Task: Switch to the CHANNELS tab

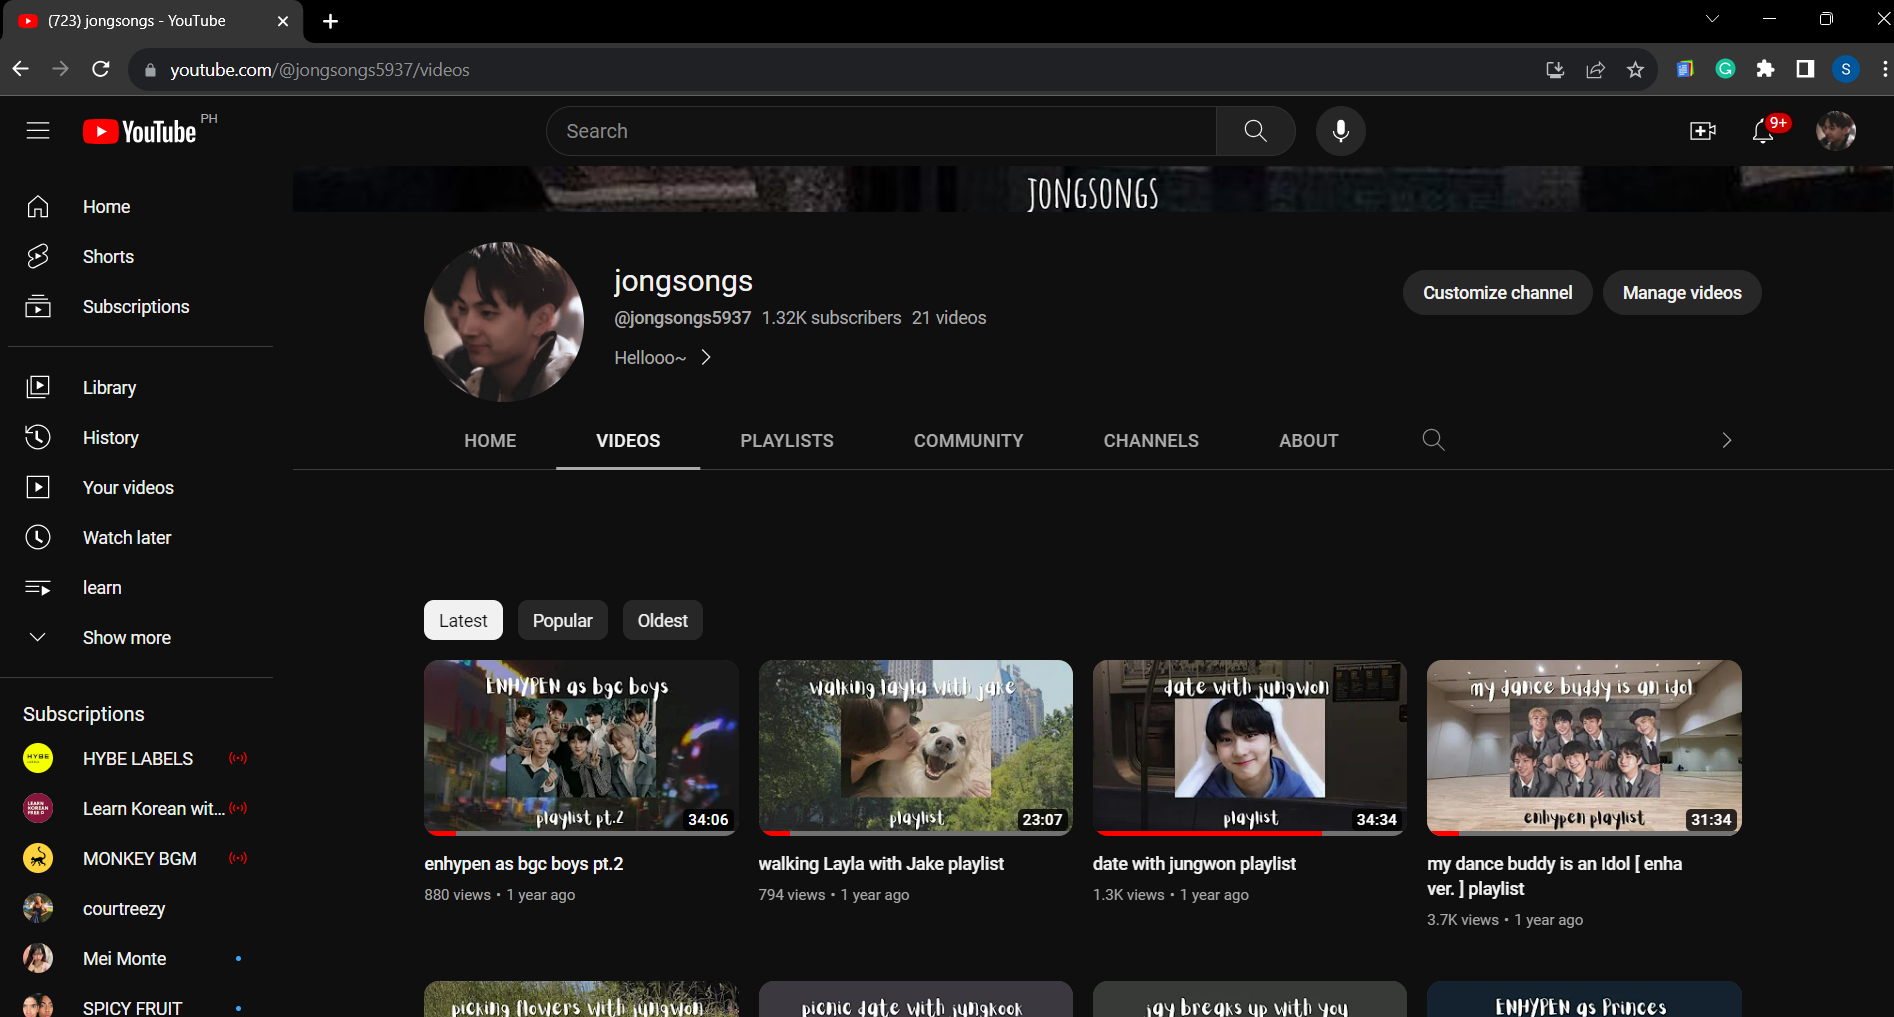Action: point(1151,441)
